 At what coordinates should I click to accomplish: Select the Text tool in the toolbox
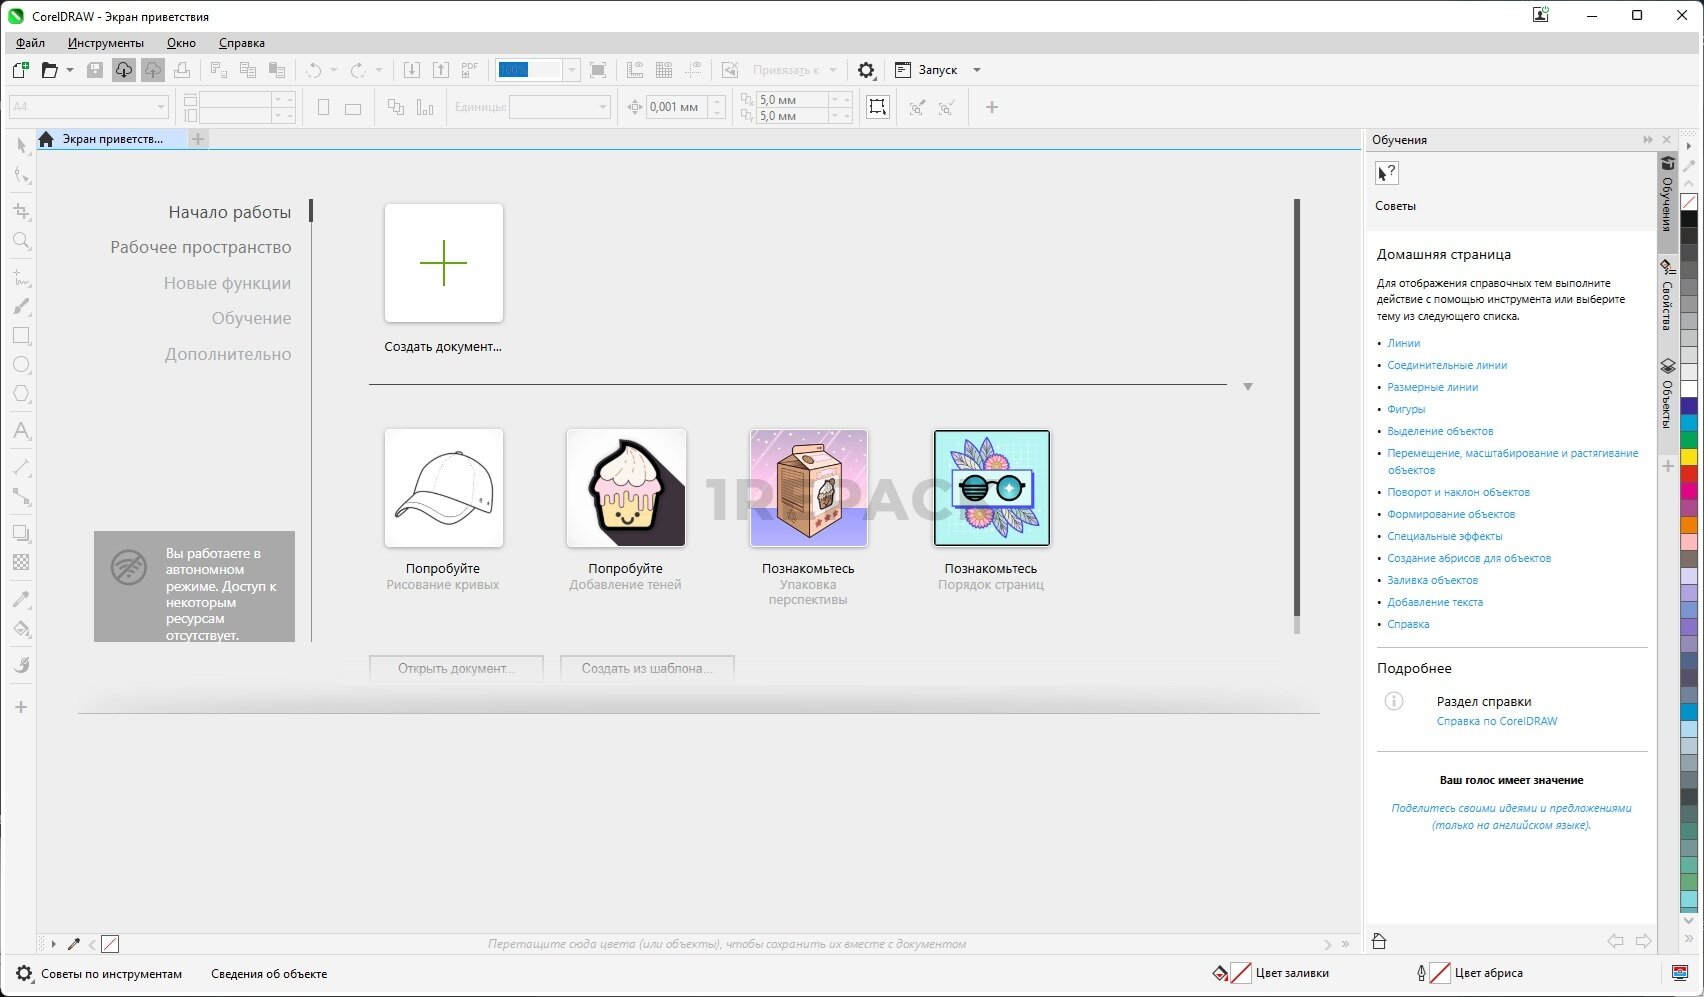[21, 431]
